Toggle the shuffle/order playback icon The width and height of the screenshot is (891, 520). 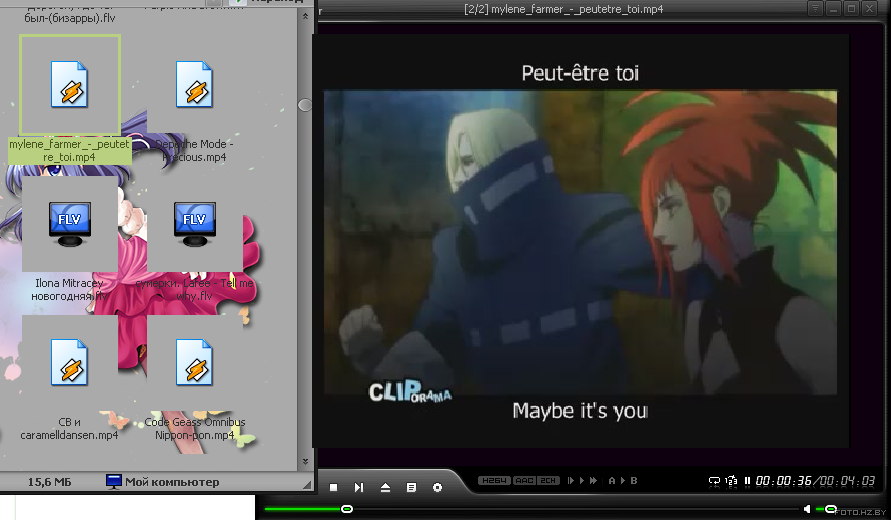pos(731,481)
